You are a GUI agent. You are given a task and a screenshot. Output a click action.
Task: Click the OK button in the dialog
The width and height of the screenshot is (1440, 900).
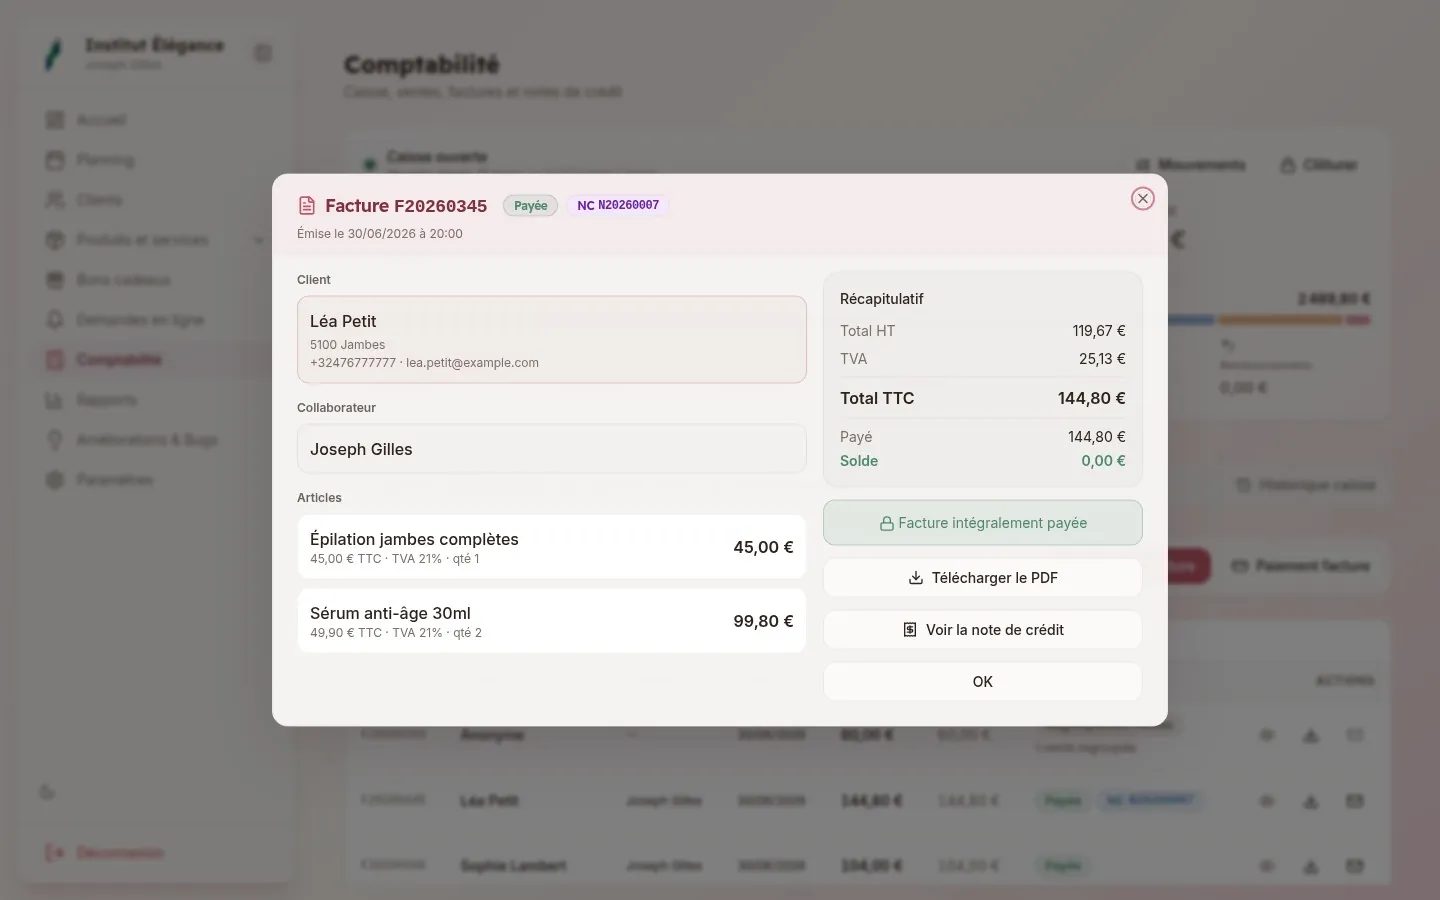983,682
